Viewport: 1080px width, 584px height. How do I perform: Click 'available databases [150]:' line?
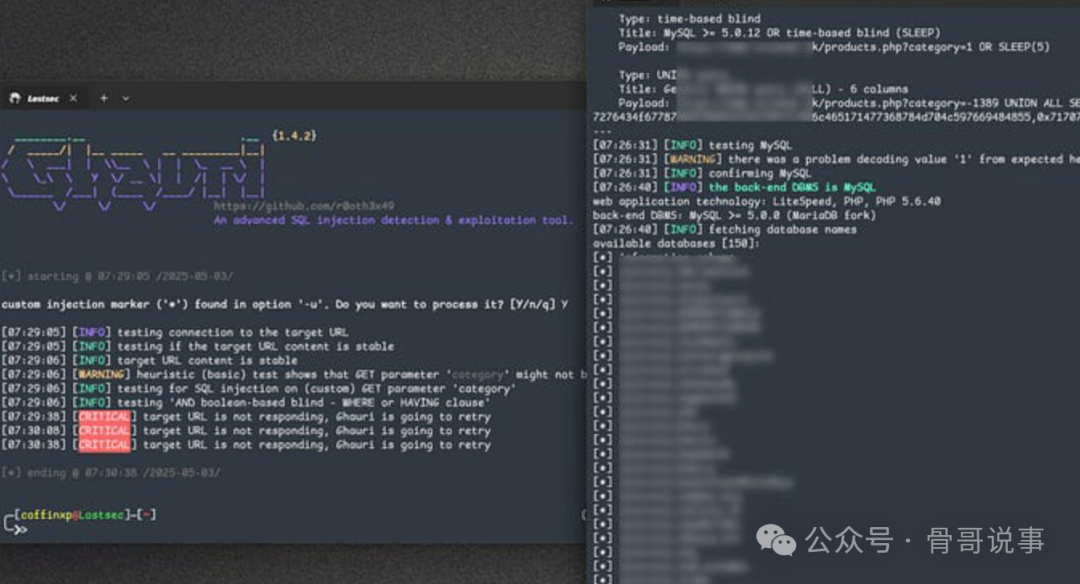click(x=676, y=244)
